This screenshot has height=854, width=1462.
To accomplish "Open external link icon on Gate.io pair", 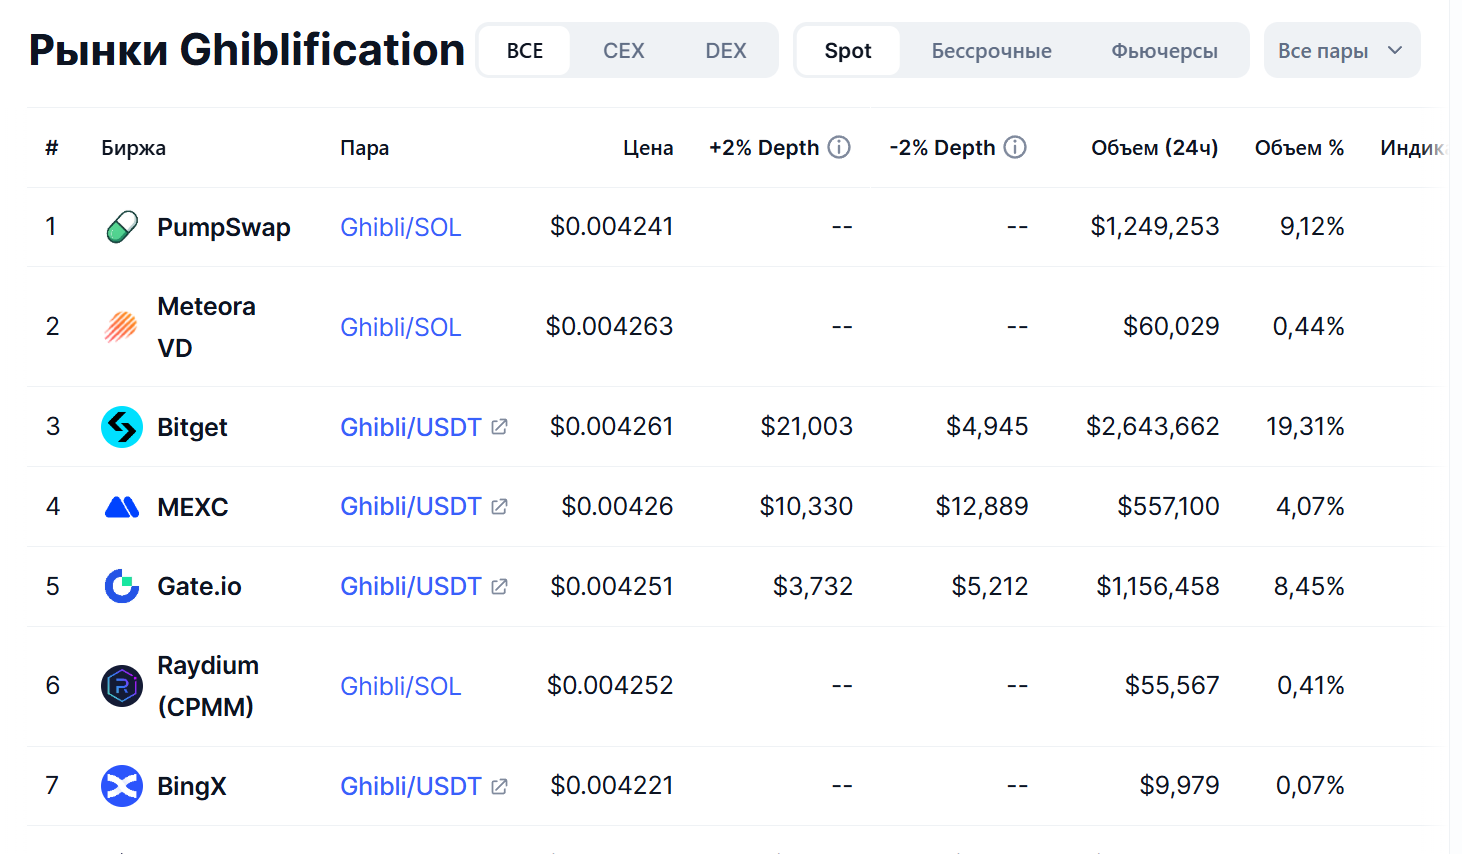I will [x=500, y=586].
